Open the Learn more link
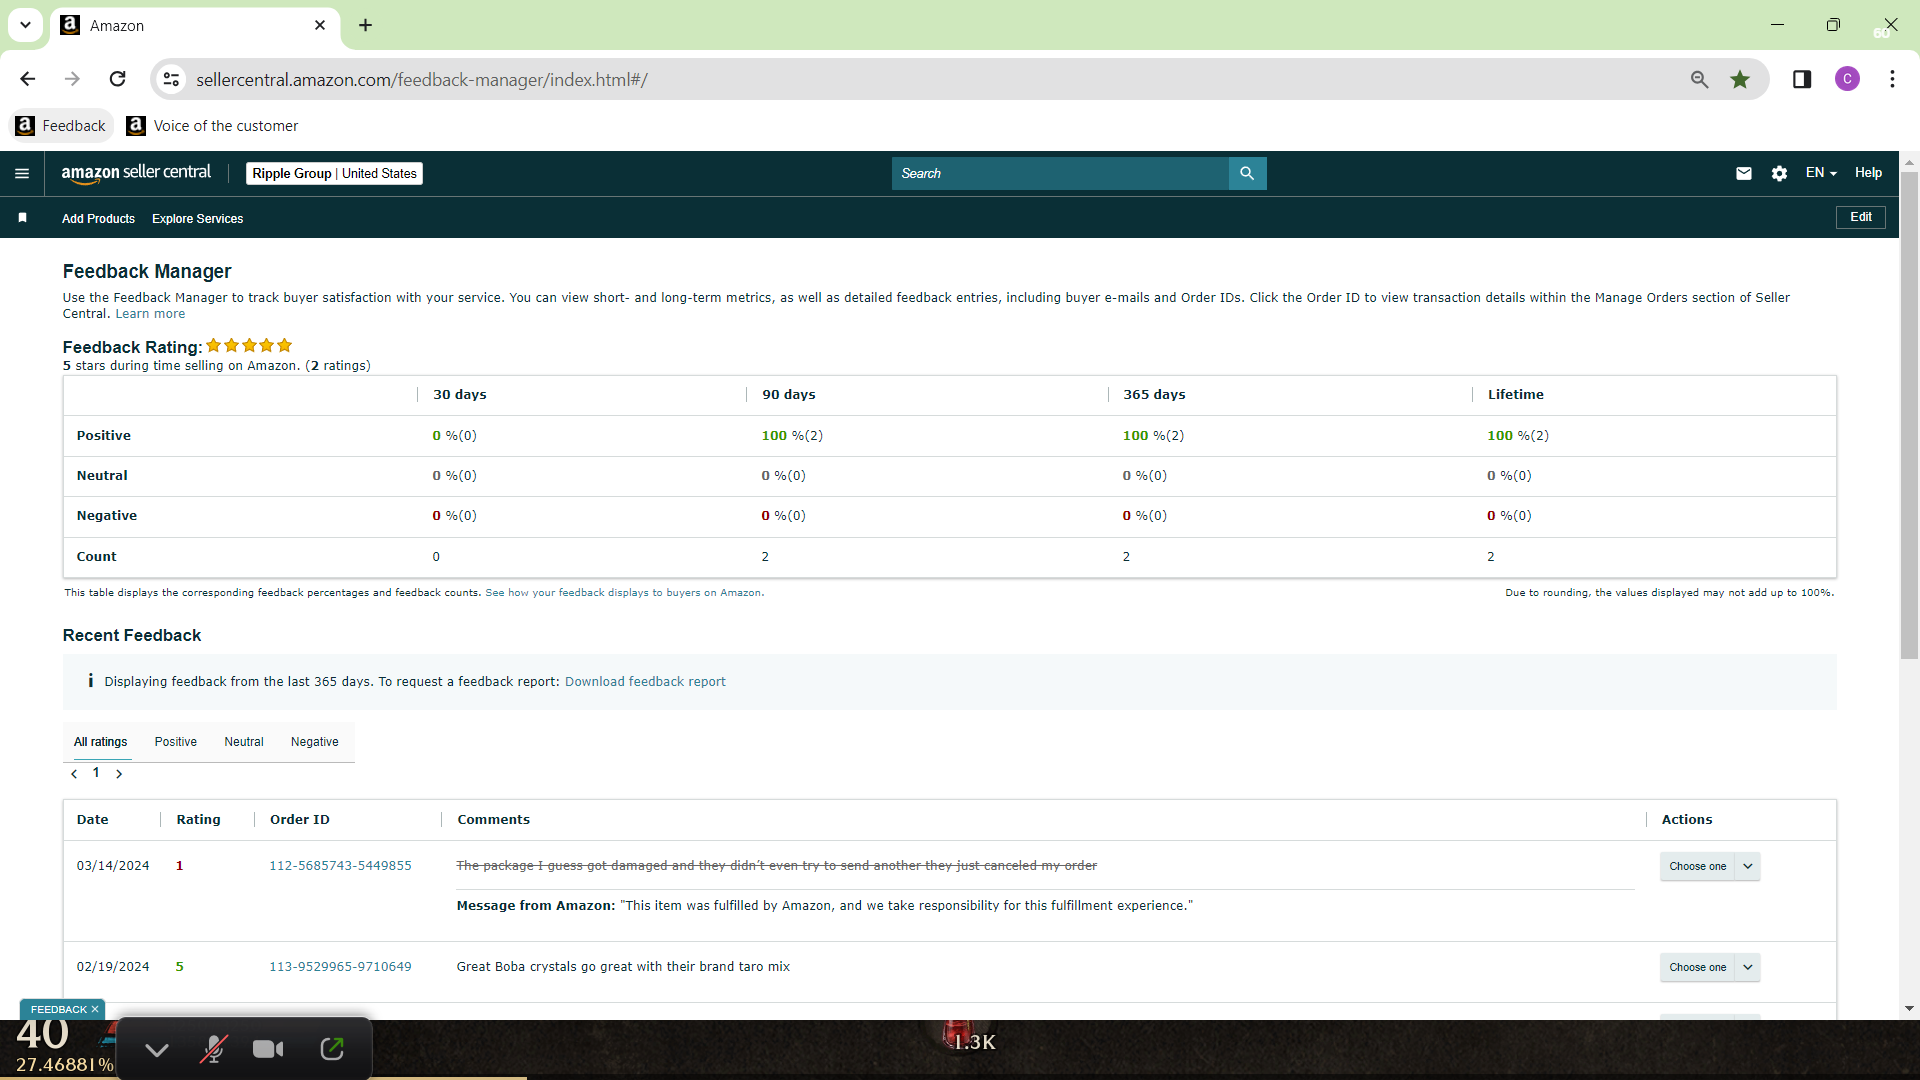The image size is (1920, 1080). tap(150, 314)
